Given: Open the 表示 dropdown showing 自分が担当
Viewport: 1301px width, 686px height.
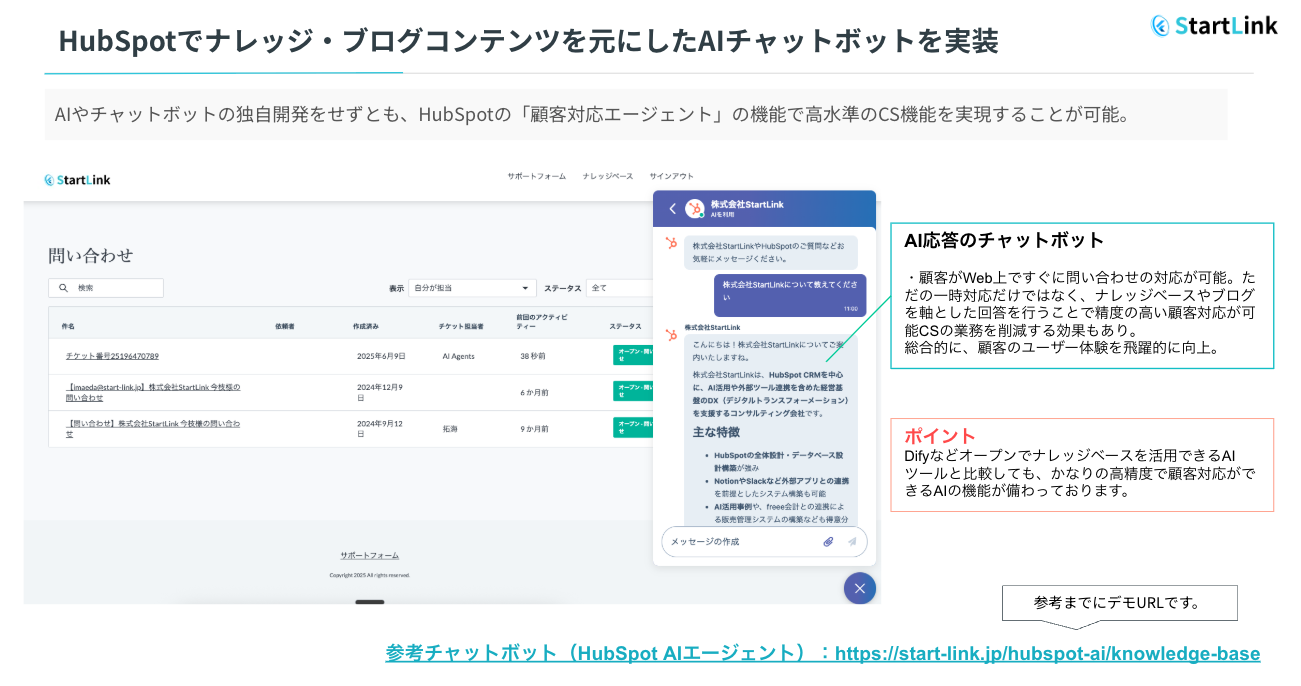Looking at the screenshot, I should tap(472, 288).
